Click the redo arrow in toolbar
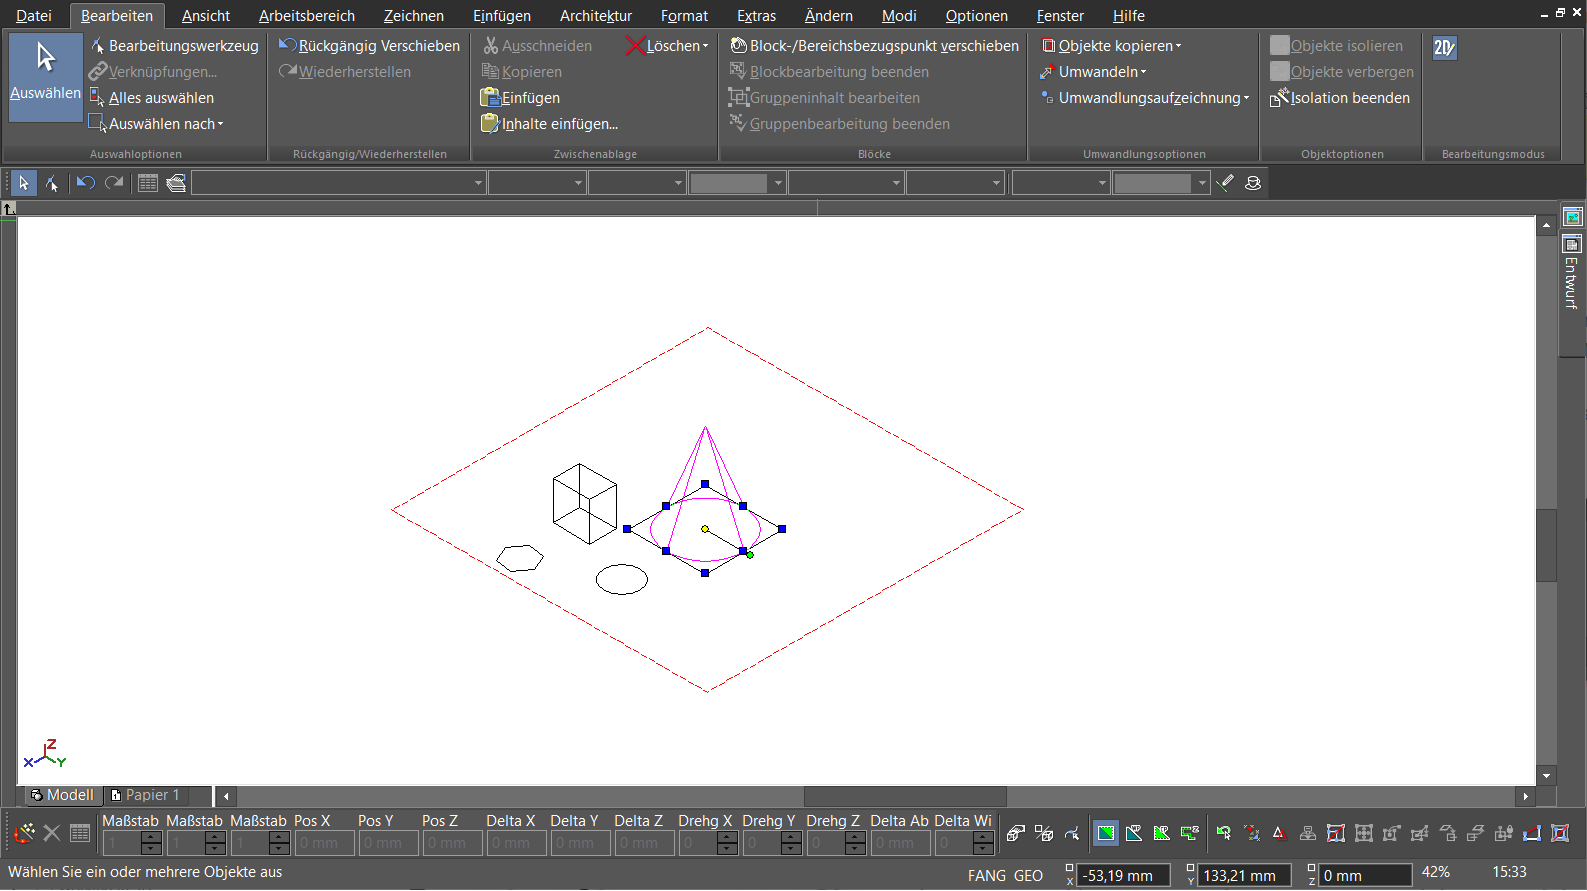The height and width of the screenshot is (891, 1587). click(114, 183)
